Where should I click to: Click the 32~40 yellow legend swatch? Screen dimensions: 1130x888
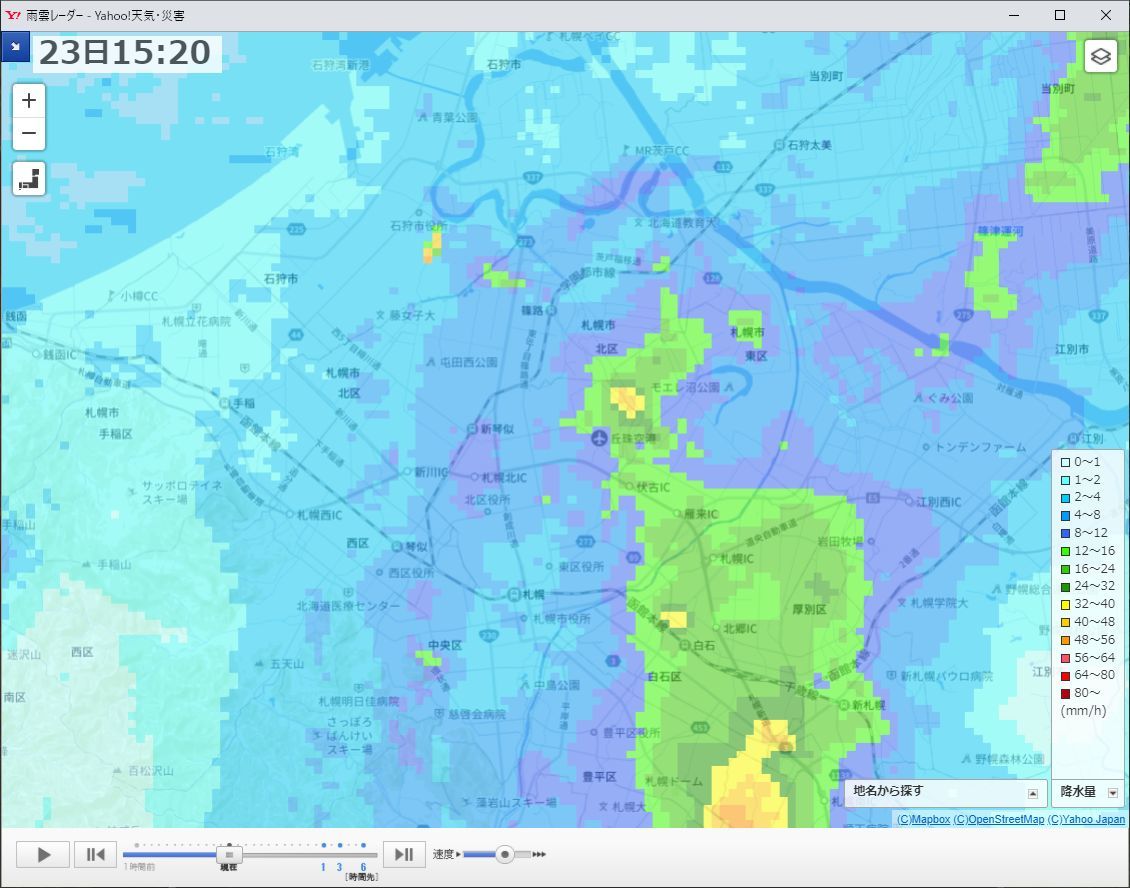click(1065, 605)
